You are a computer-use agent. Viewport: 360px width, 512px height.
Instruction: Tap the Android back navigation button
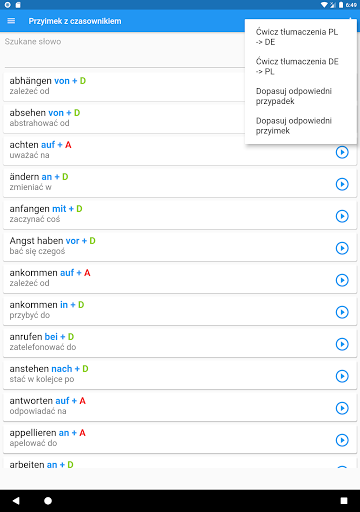point(16,500)
